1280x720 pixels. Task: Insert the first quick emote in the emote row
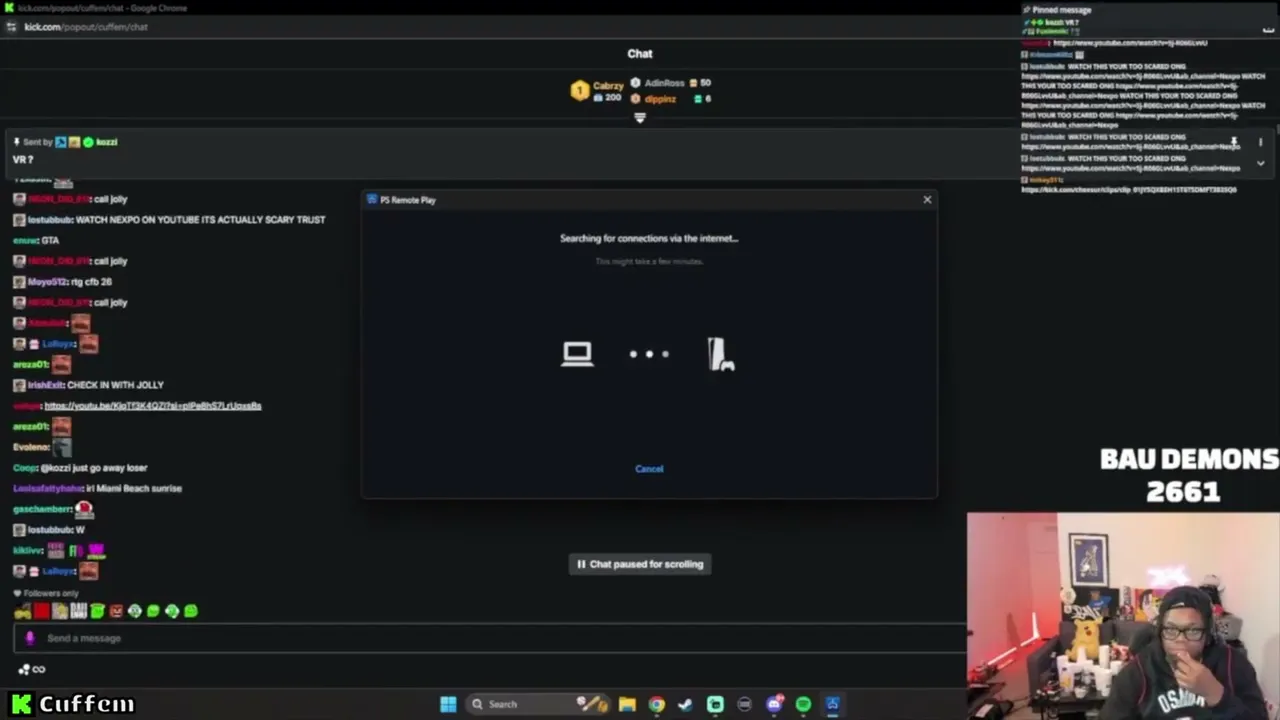tap(22, 611)
